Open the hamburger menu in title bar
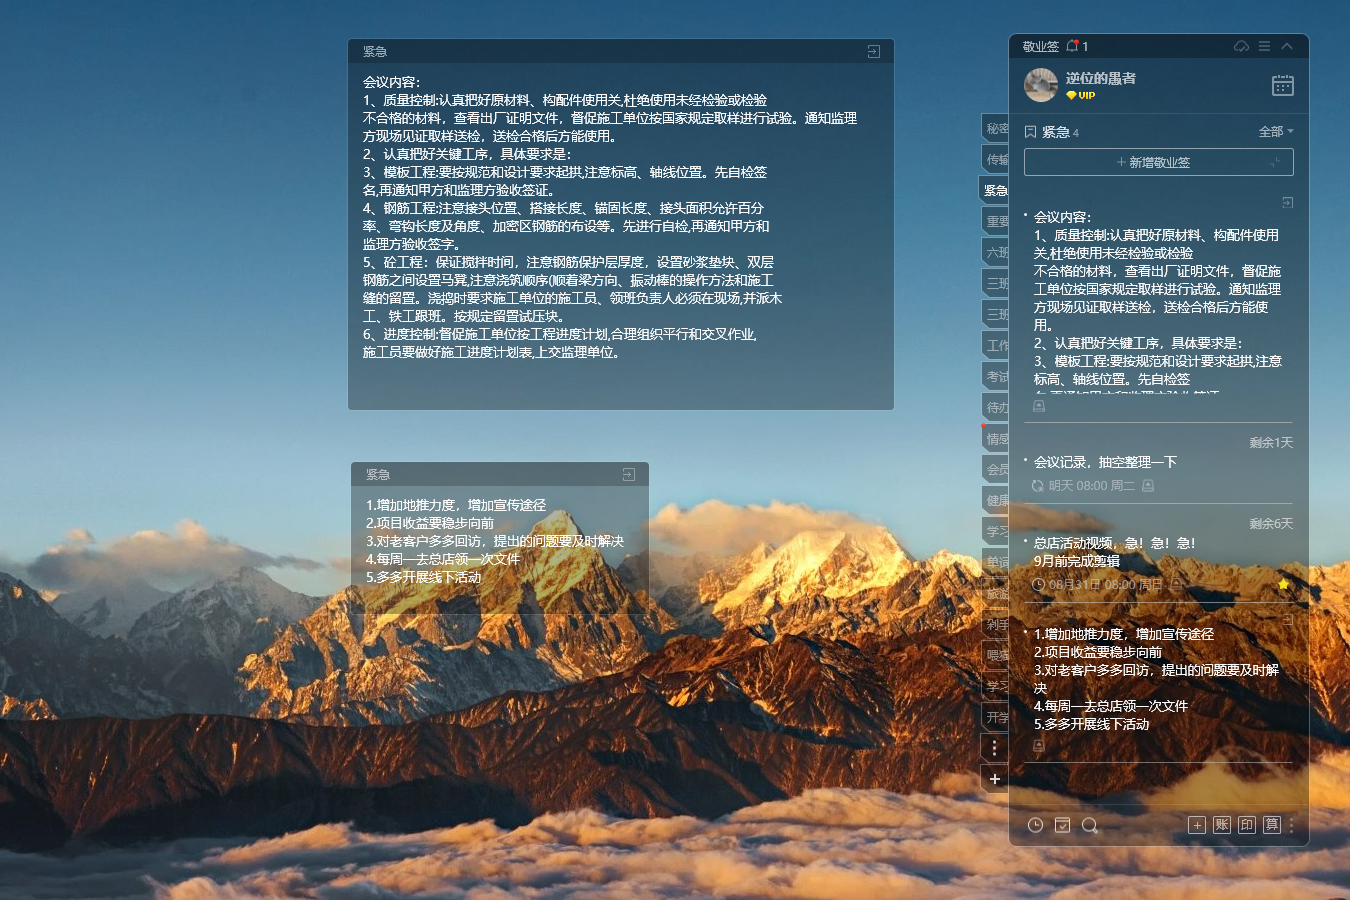The height and width of the screenshot is (900, 1350). 1264,46
